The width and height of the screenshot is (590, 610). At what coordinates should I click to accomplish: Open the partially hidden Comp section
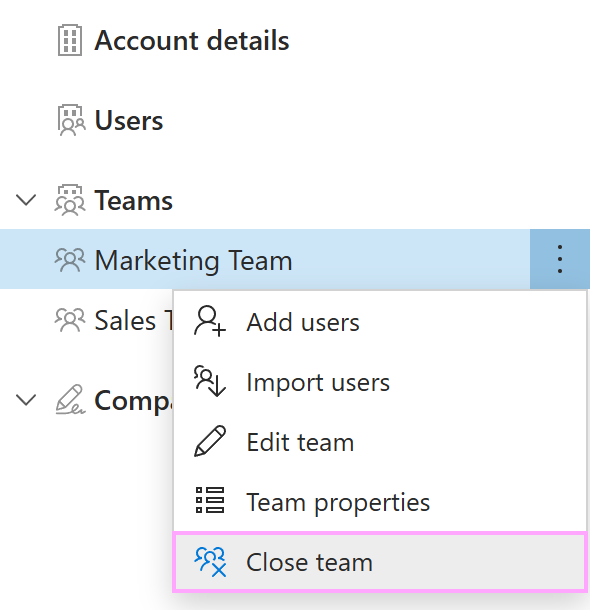coord(133,400)
